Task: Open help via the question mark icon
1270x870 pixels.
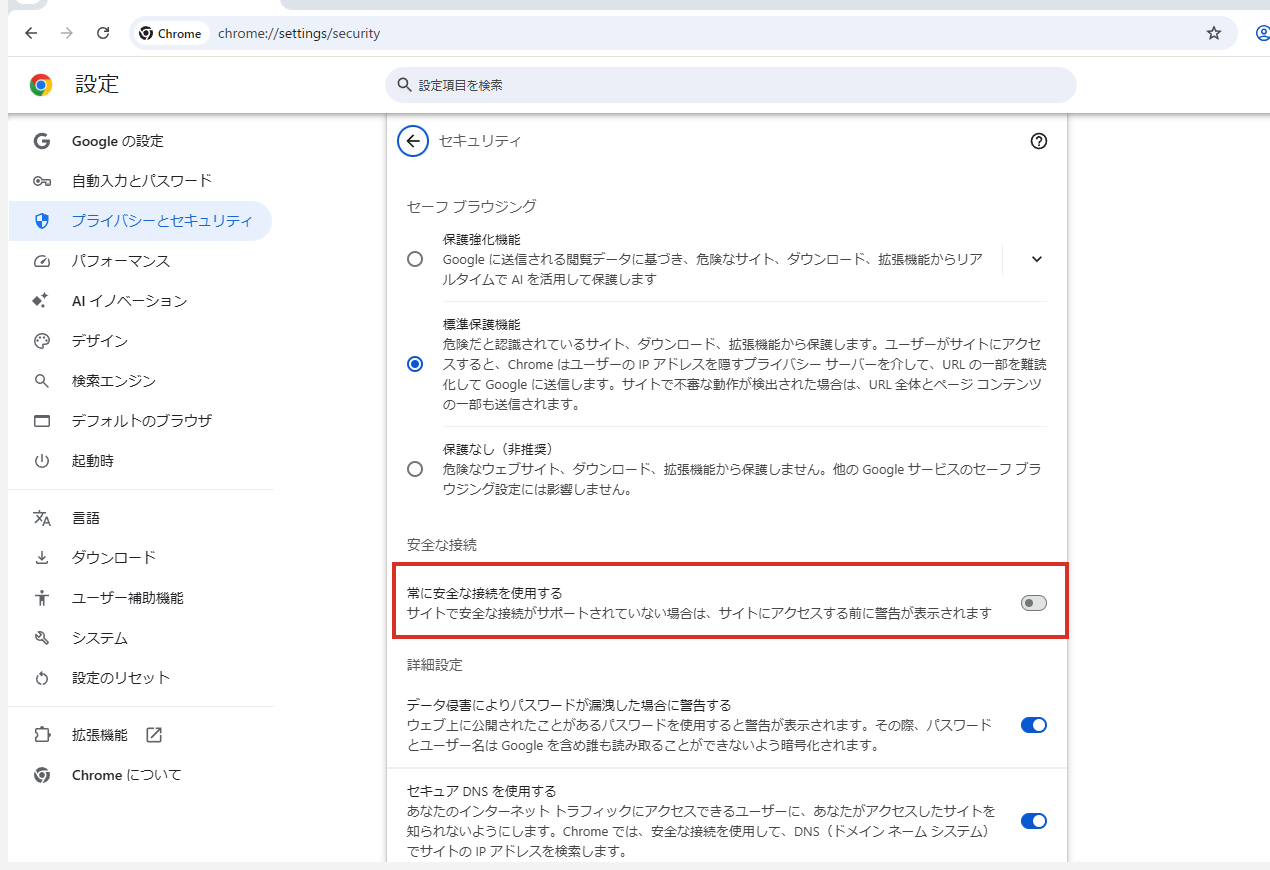Action: pyautogui.click(x=1038, y=141)
